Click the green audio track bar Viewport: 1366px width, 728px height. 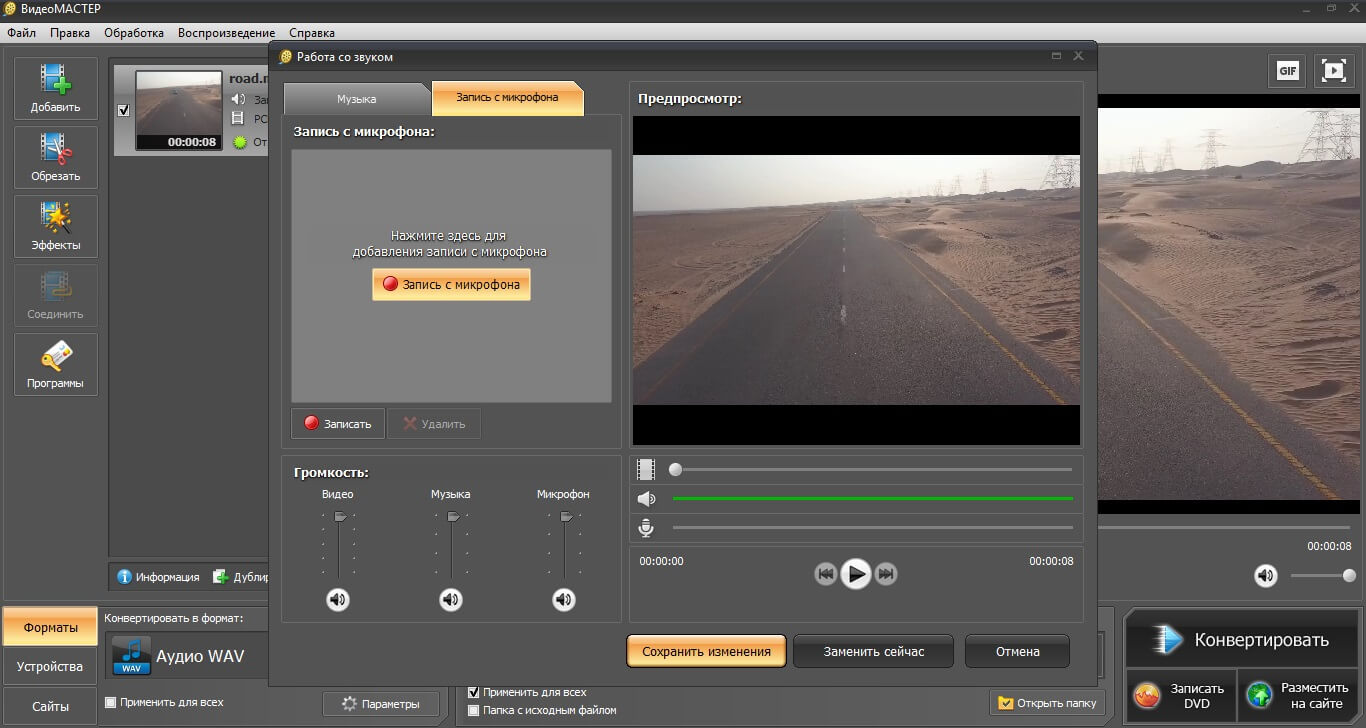[x=873, y=498]
